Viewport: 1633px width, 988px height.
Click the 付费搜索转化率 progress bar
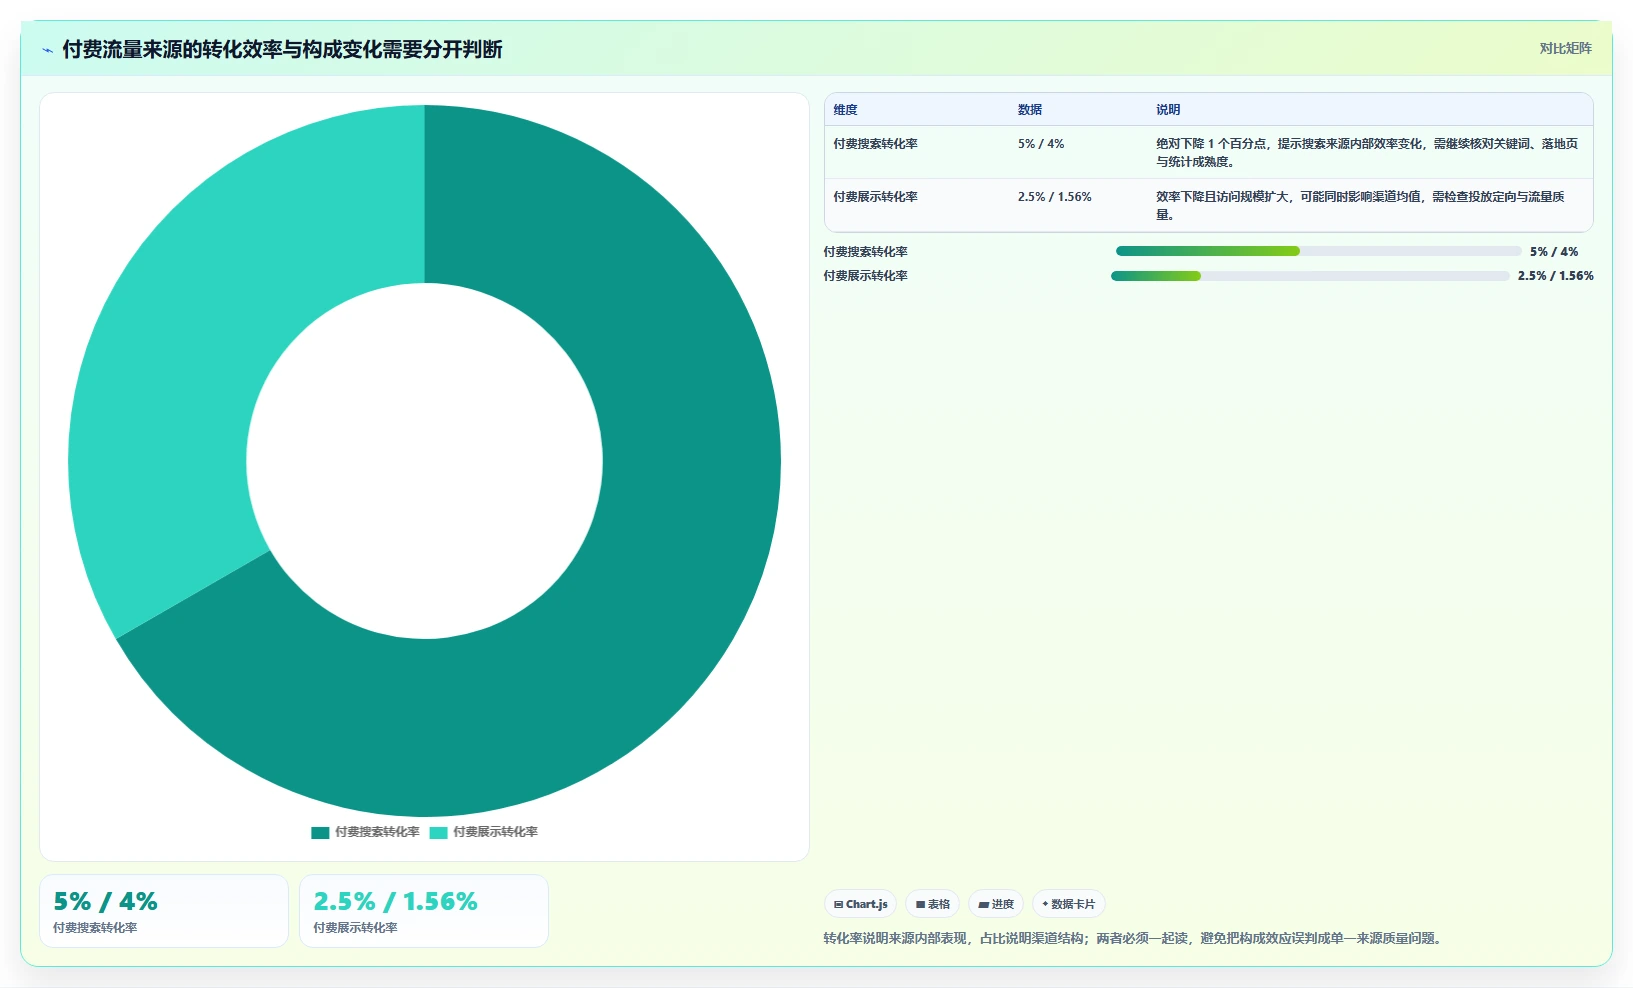[x=1318, y=251]
